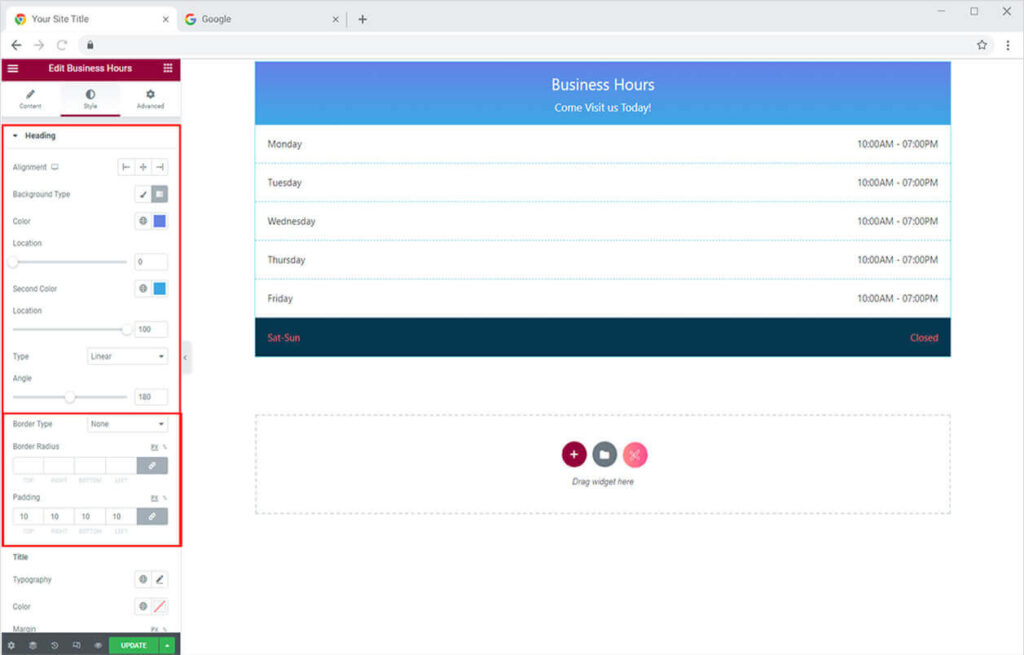Toggle linked values for Border Radius

click(x=152, y=466)
